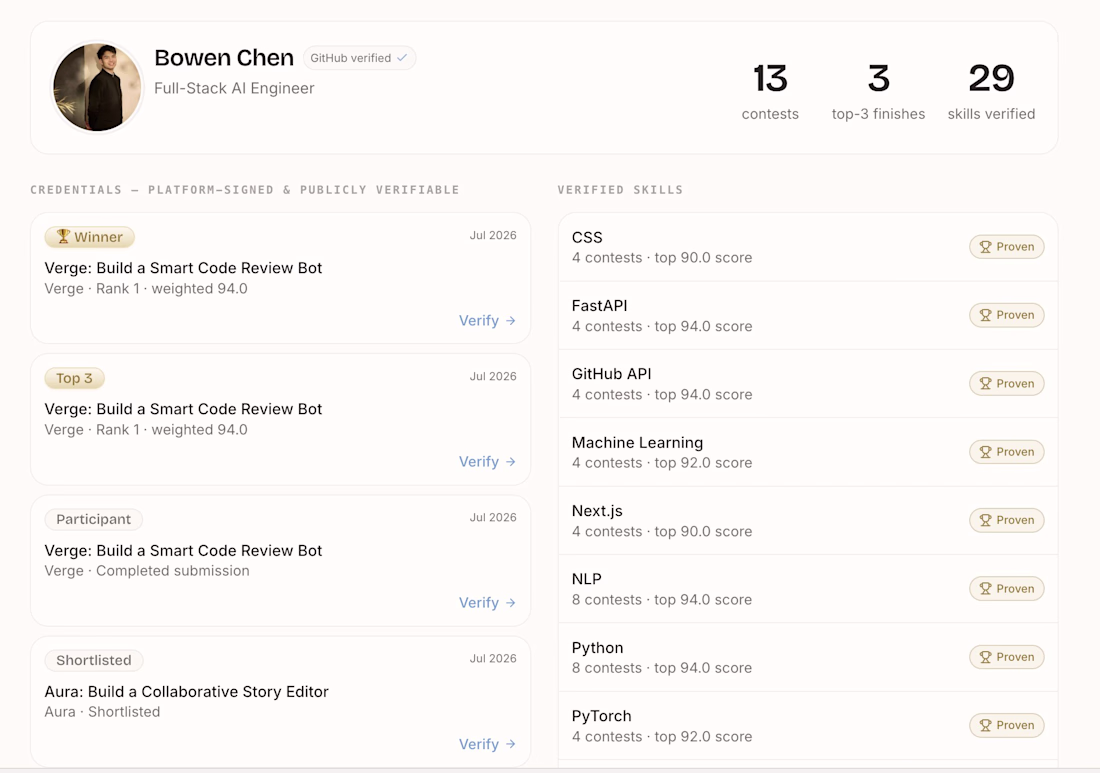Click the Proven trophy badge for GitHub API

tap(1007, 384)
